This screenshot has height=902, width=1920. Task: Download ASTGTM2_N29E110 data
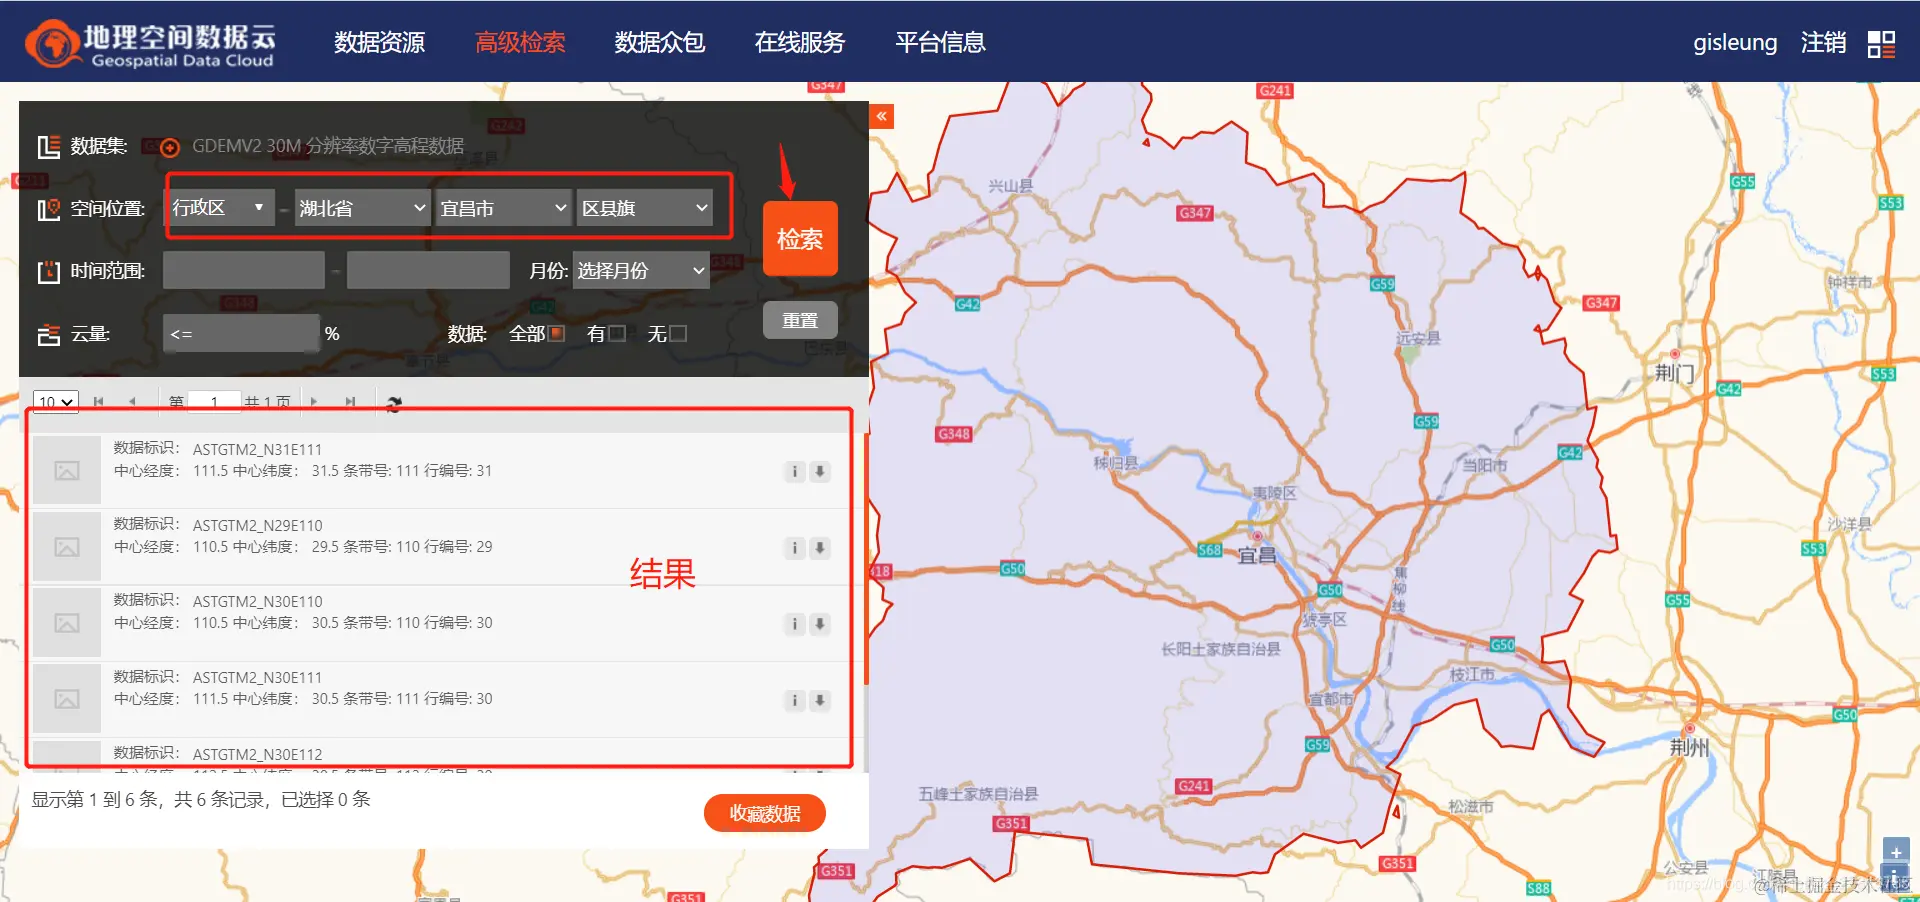pyautogui.click(x=820, y=547)
